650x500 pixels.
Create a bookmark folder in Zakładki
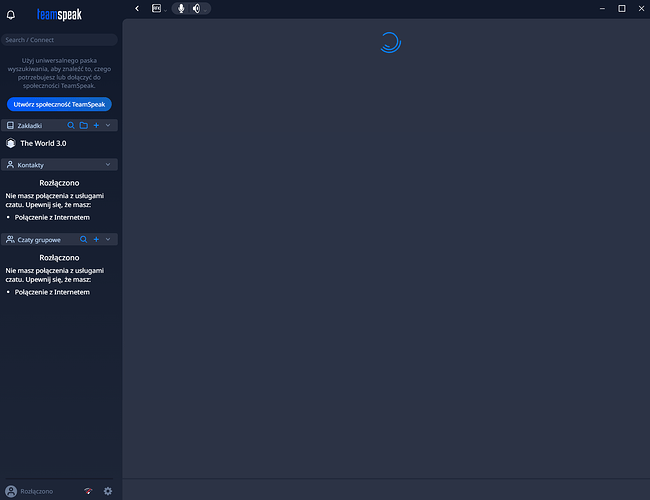click(84, 125)
